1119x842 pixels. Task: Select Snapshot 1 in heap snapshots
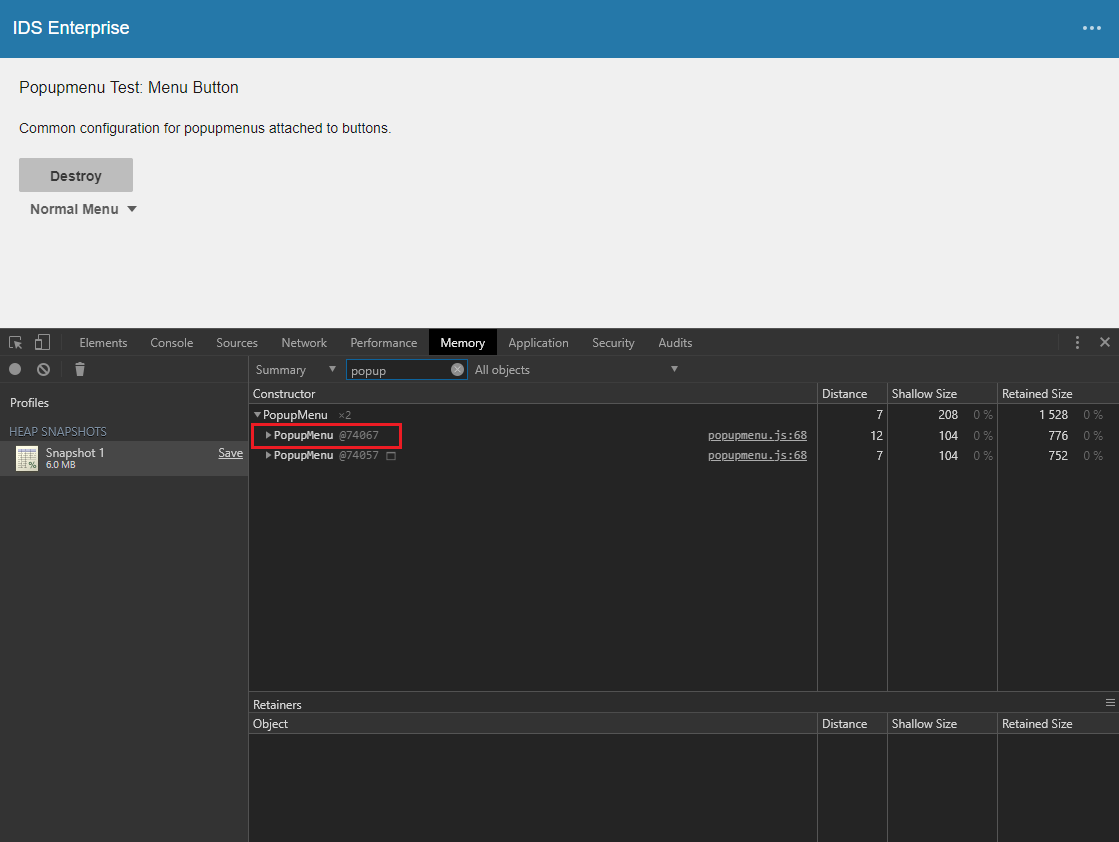click(x=124, y=458)
